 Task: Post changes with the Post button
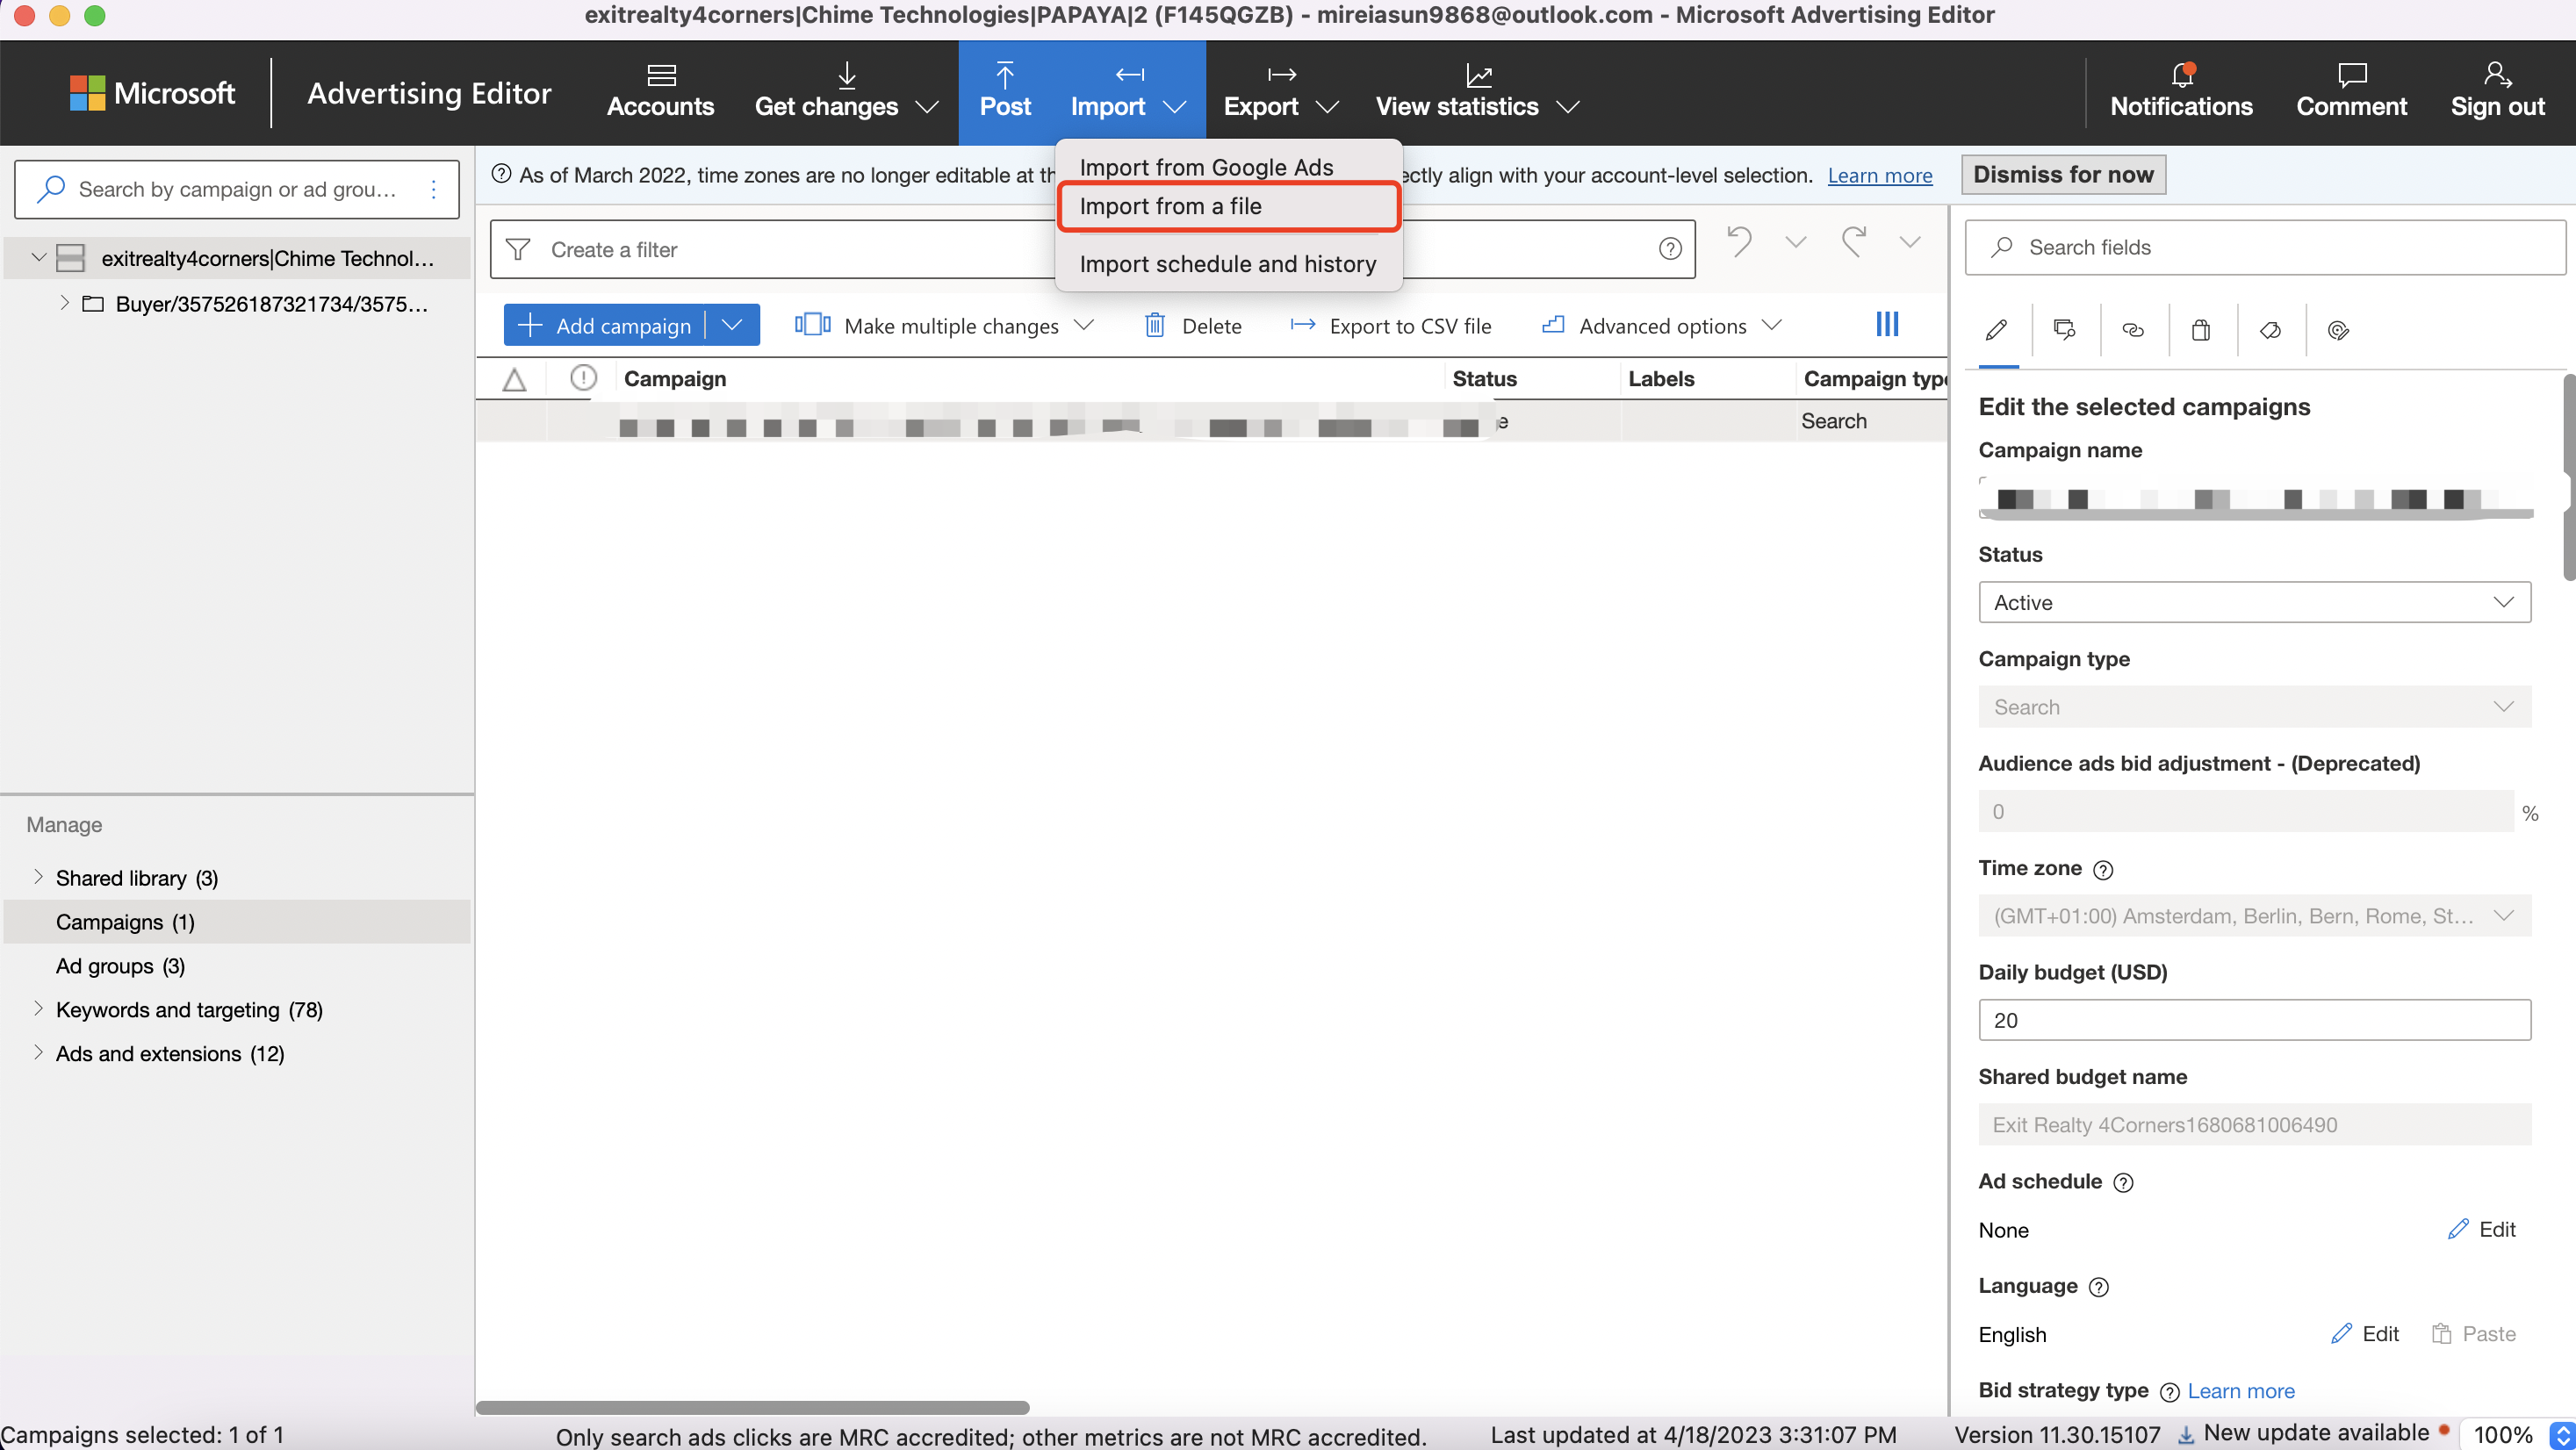1004,91
